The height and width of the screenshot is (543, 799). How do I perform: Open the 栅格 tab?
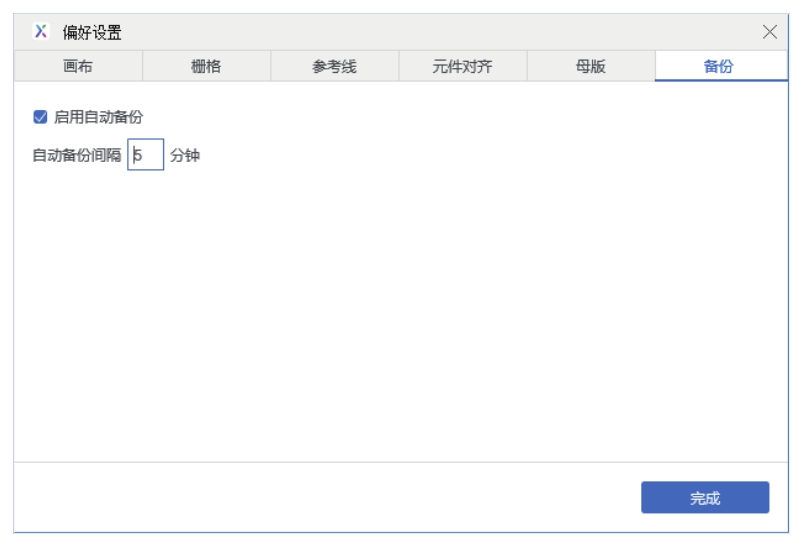point(206,67)
